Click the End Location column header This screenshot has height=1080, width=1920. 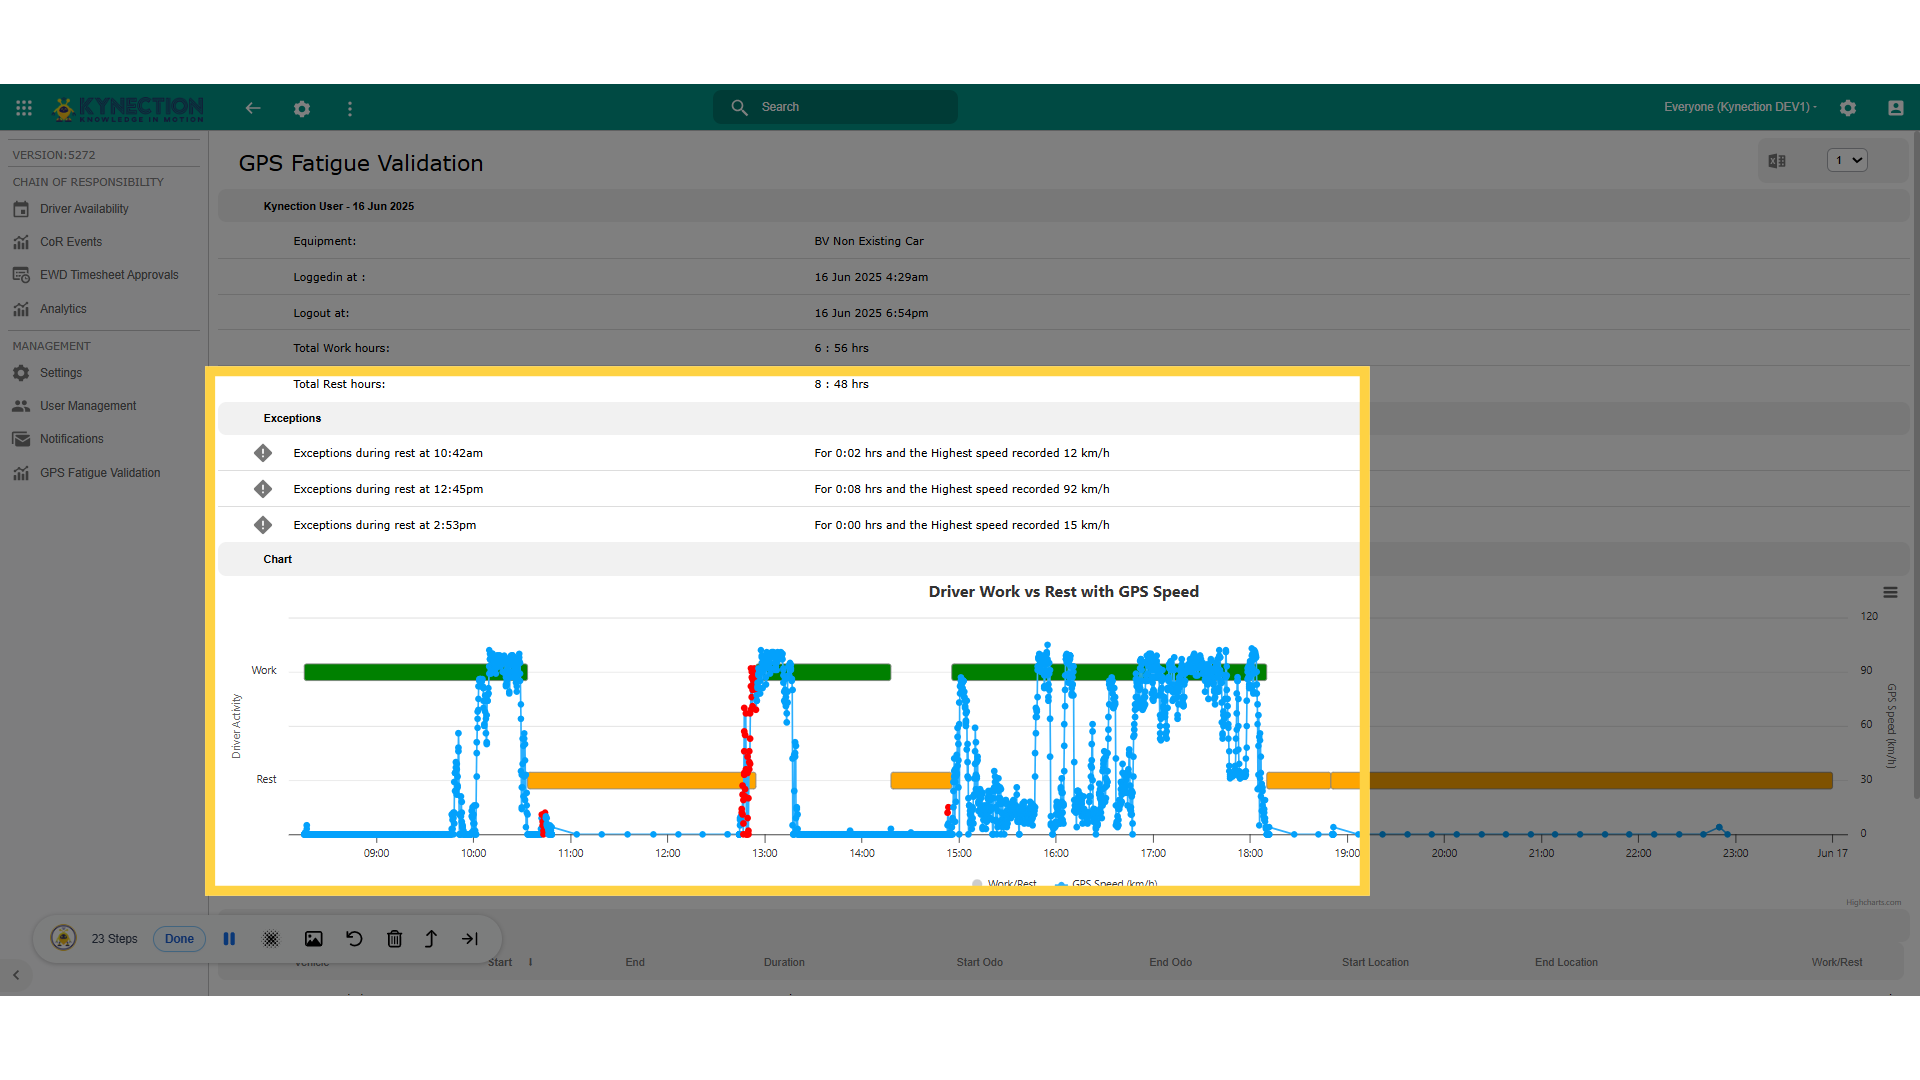coord(1566,962)
